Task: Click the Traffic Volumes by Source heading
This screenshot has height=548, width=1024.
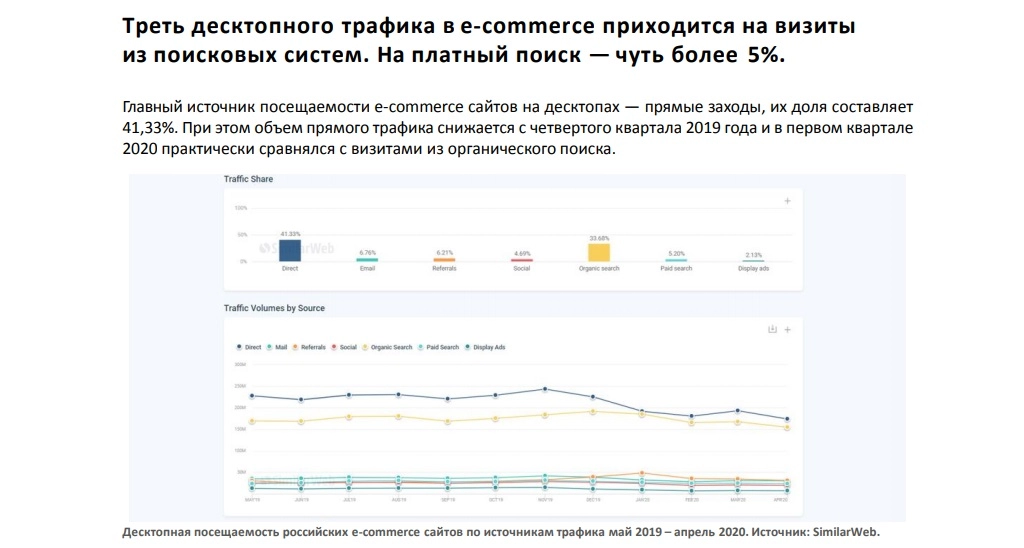Action: point(274,308)
